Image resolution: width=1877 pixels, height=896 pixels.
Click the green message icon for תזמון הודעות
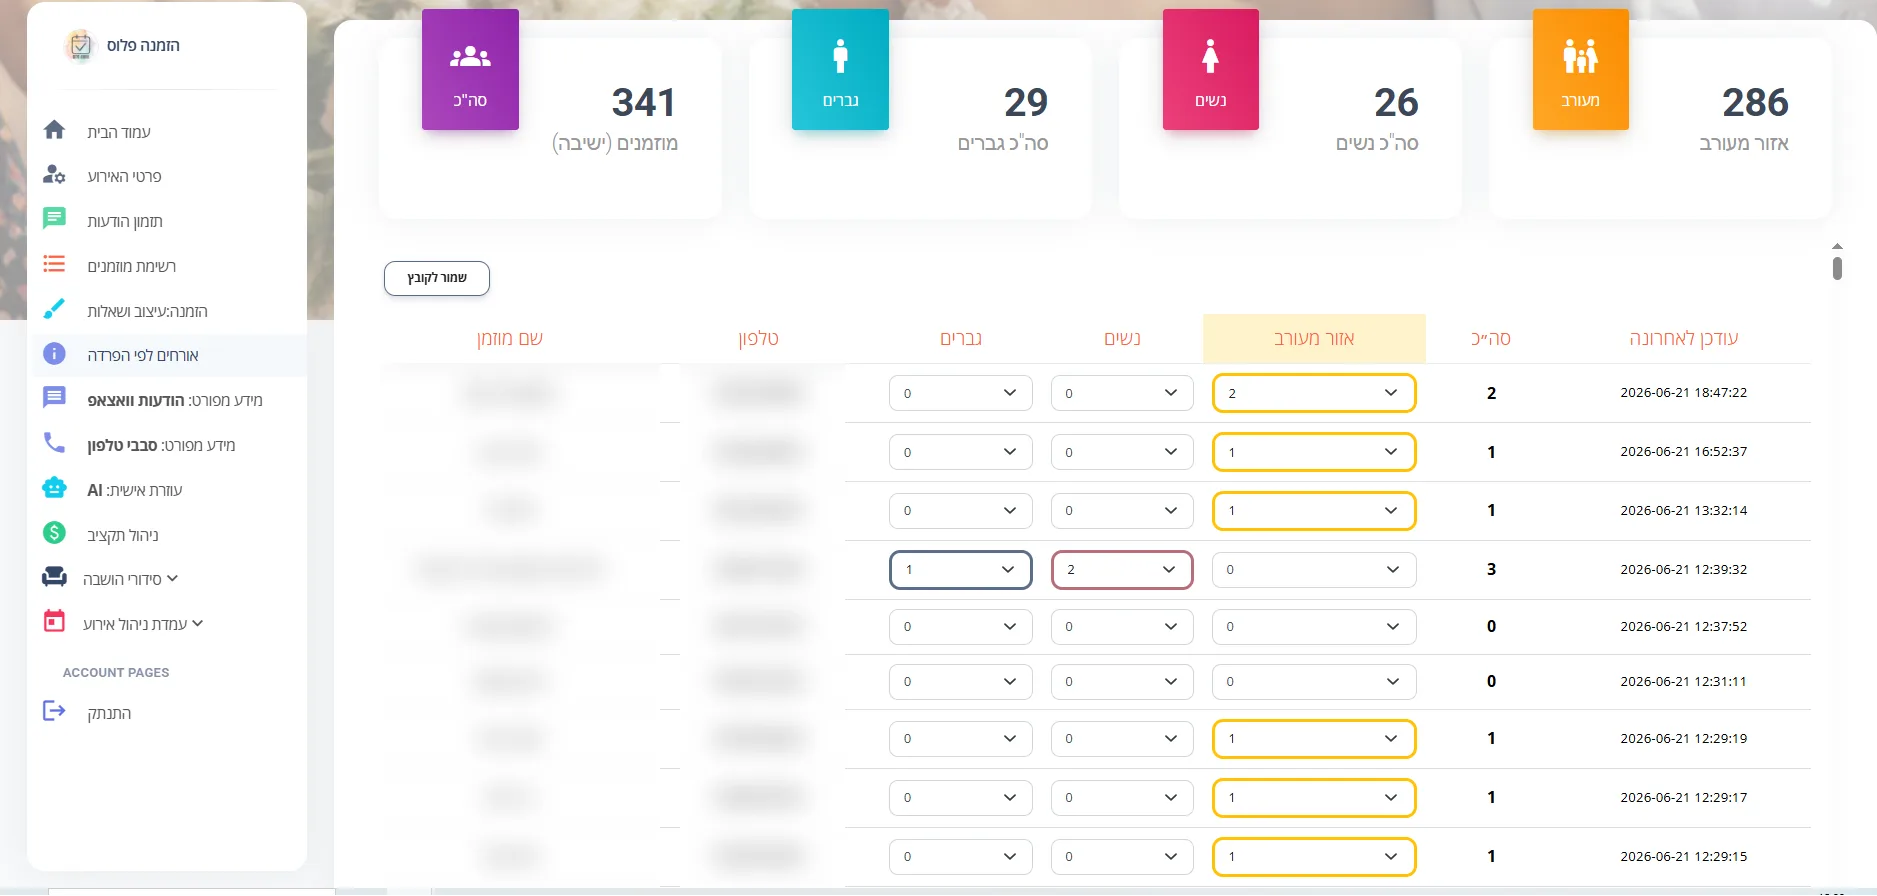[x=54, y=219]
